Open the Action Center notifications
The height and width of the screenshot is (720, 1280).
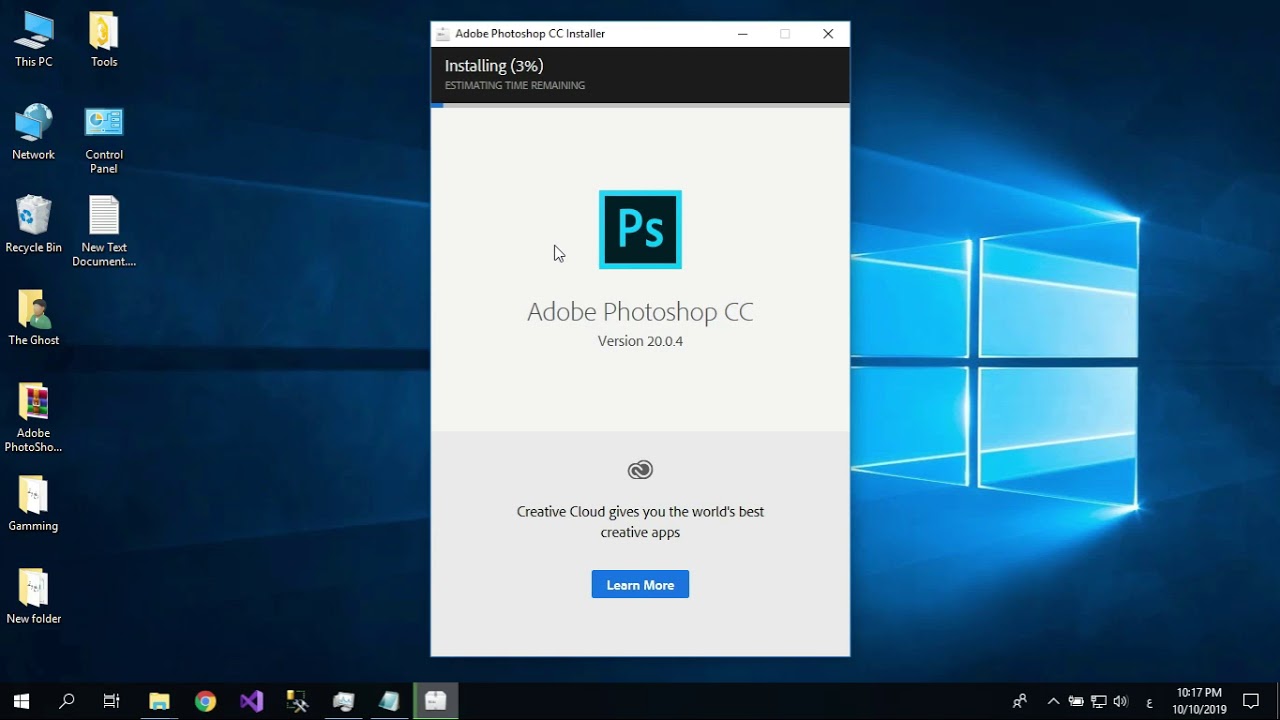1251,701
